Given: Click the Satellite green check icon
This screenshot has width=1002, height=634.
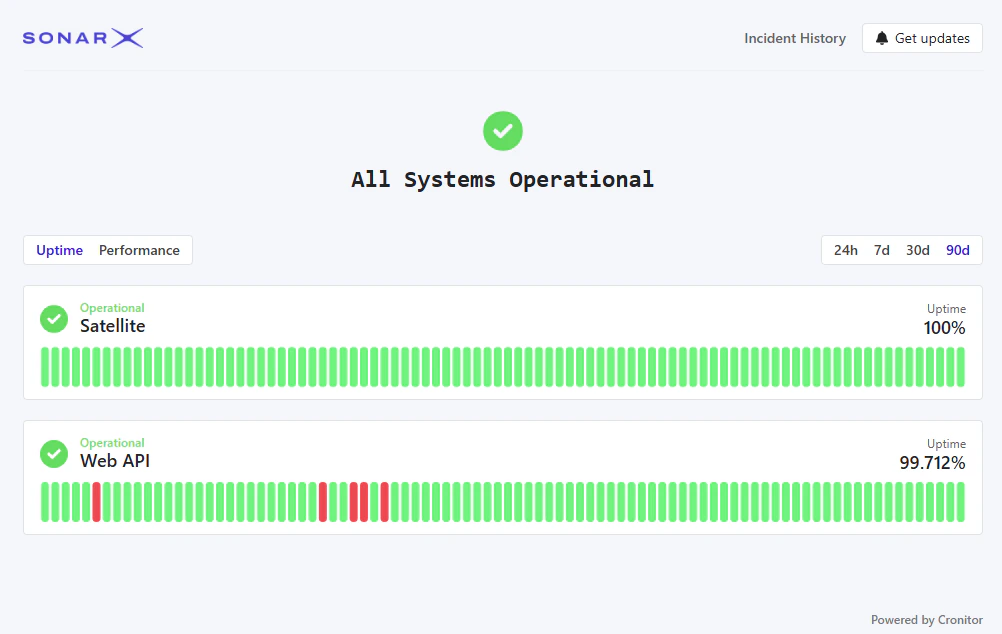Looking at the screenshot, I should (x=54, y=319).
